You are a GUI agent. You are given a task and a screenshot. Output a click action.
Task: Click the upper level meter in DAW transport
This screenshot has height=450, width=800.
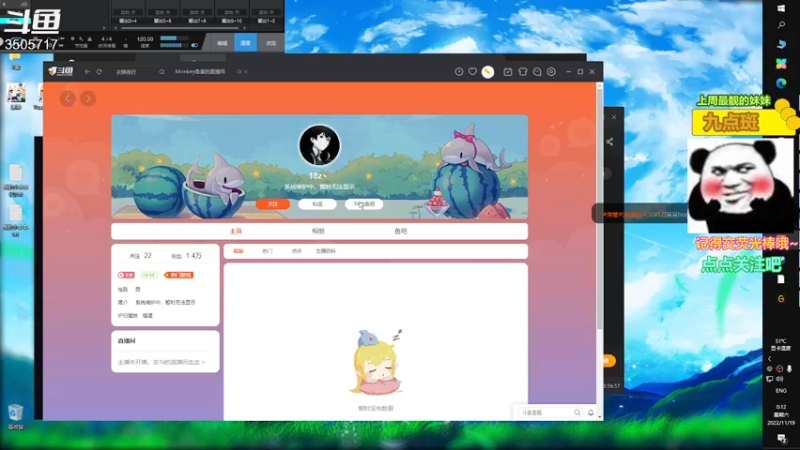[174, 38]
